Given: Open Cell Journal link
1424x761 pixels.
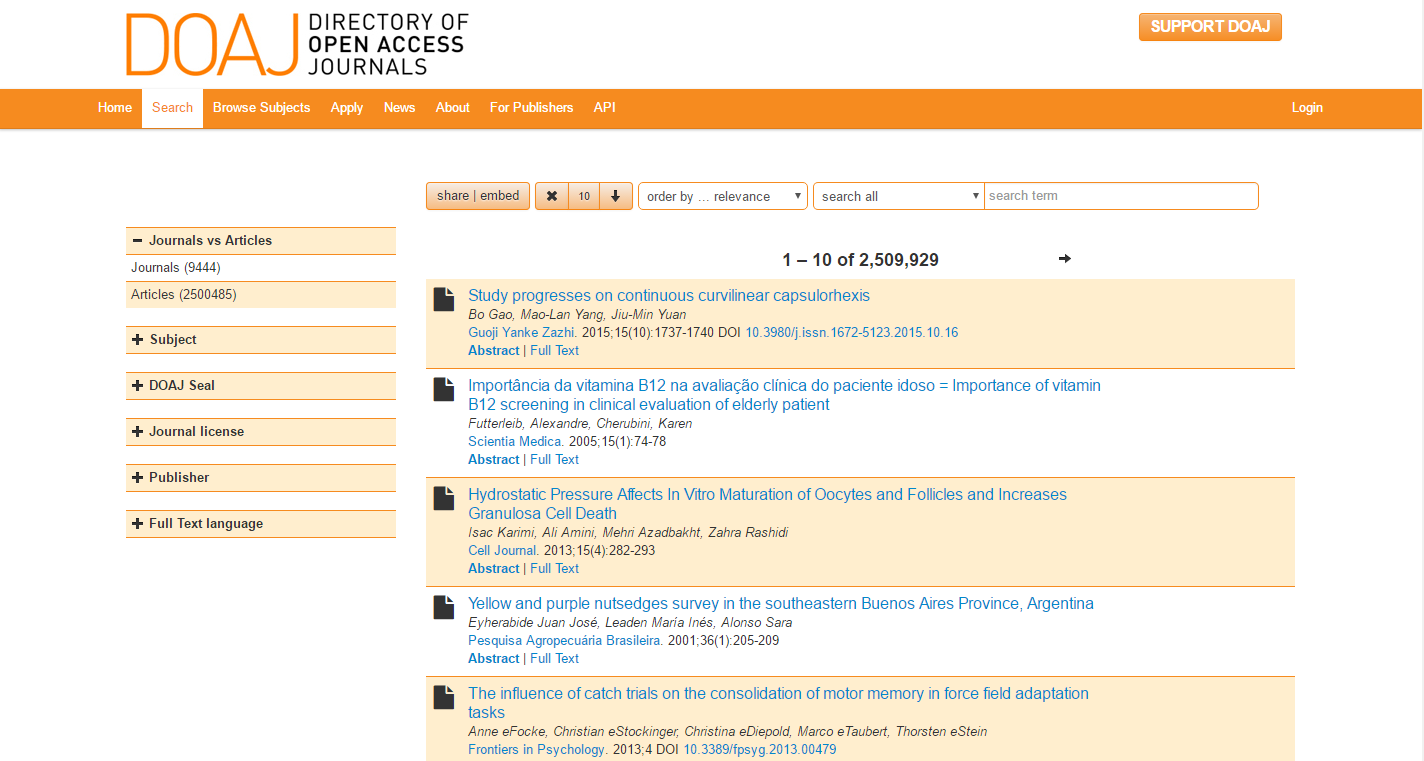Looking at the screenshot, I should click(504, 551).
